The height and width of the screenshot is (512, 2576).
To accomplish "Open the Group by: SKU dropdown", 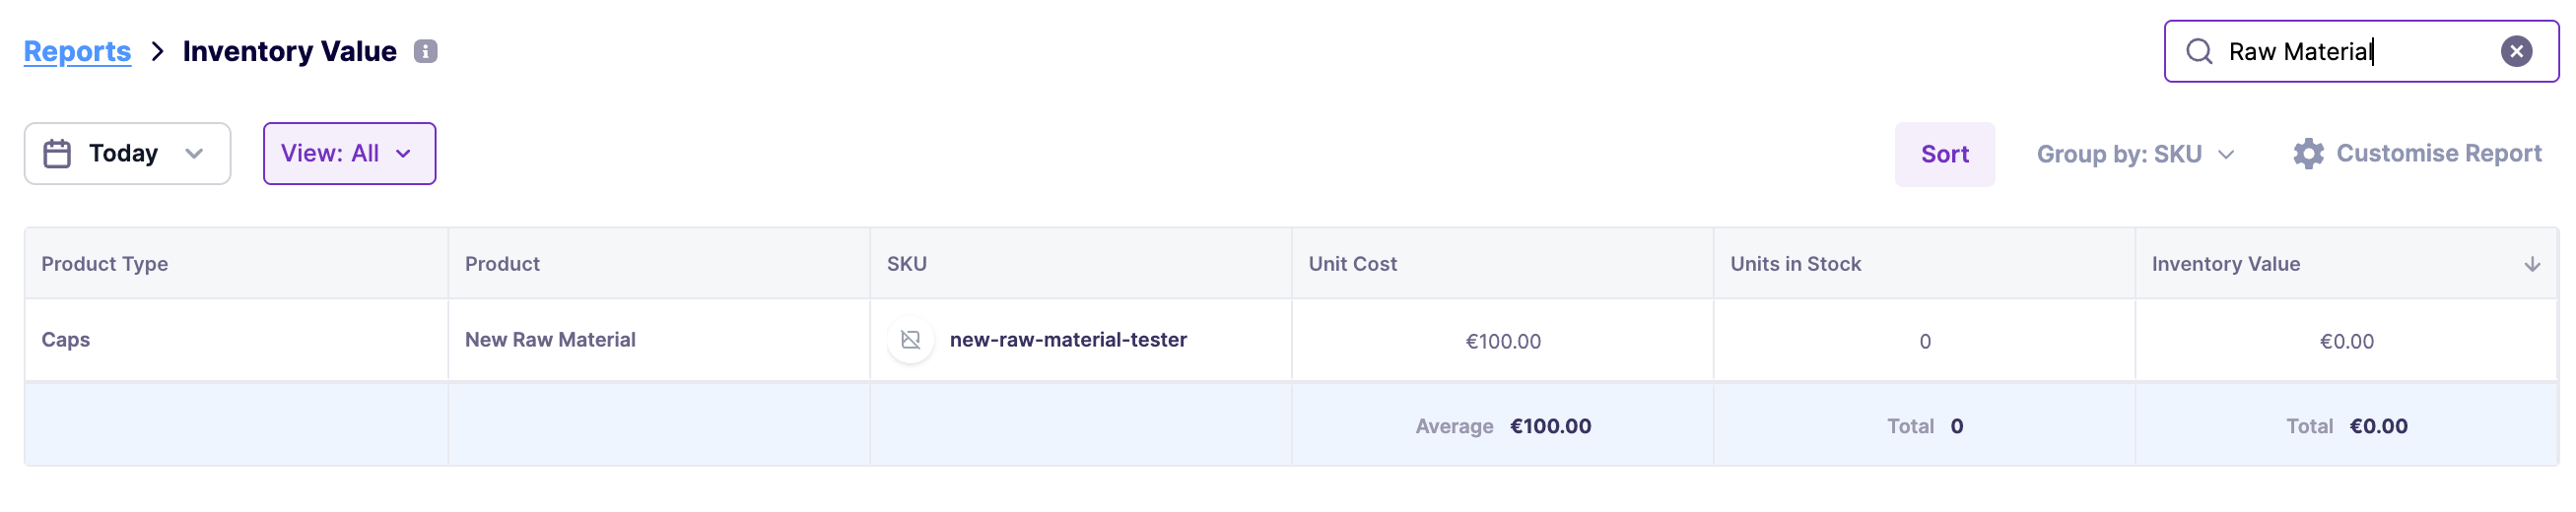I will (2135, 154).
